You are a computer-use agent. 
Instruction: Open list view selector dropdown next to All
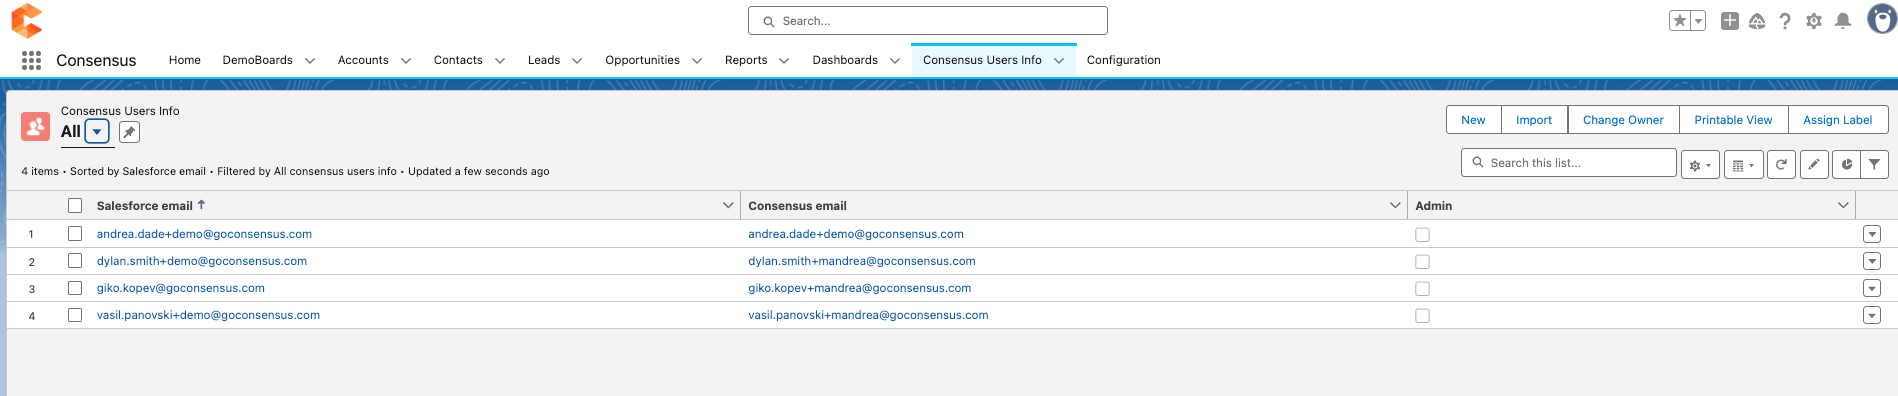(97, 132)
